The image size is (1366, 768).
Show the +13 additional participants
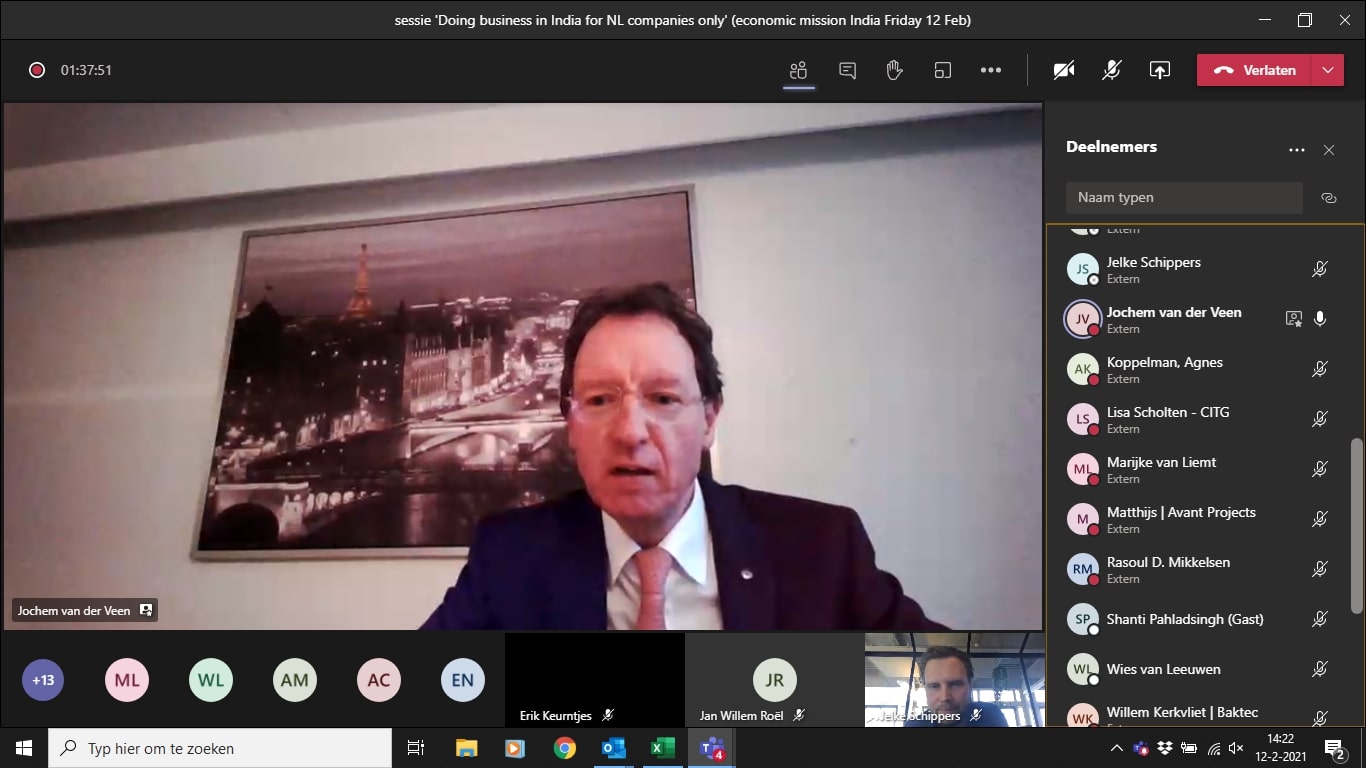coord(43,681)
